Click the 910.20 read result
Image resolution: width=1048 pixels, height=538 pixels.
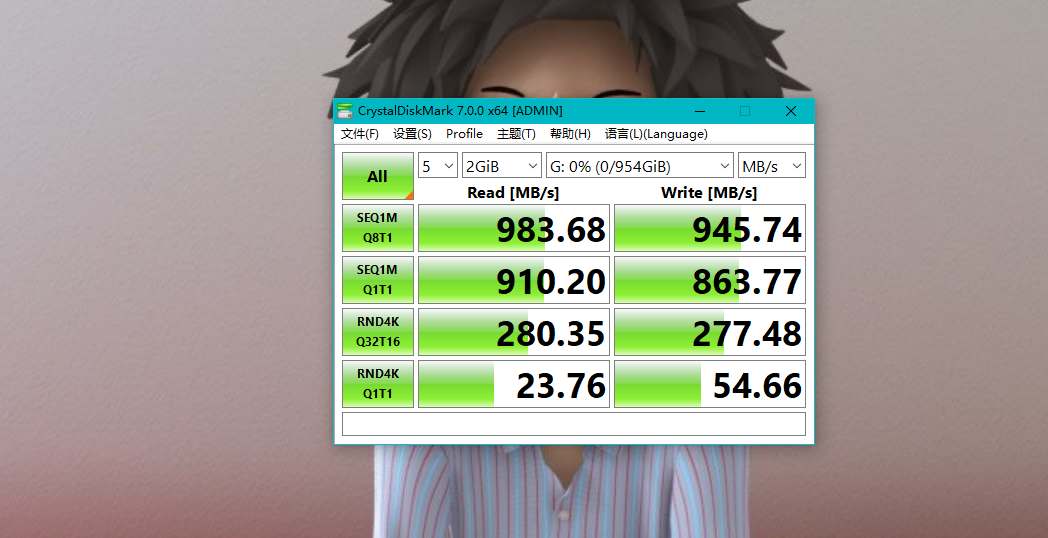(514, 280)
